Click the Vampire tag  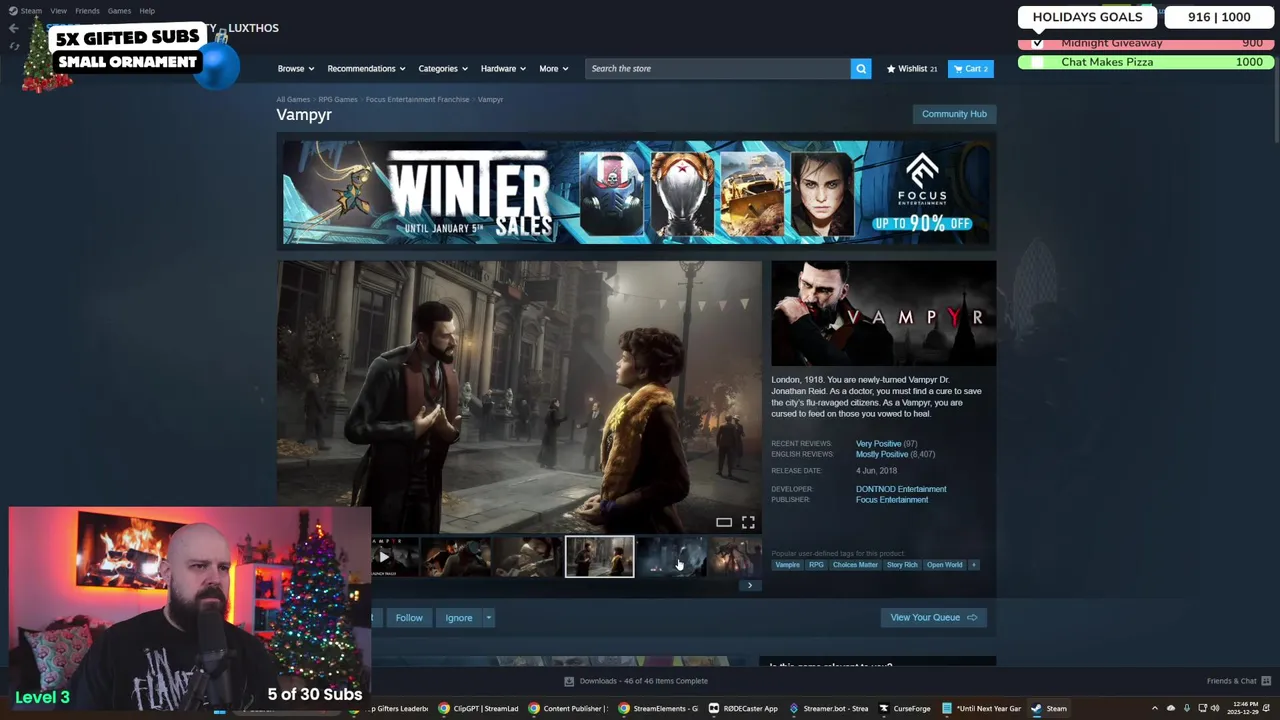click(x=788, y=565)
